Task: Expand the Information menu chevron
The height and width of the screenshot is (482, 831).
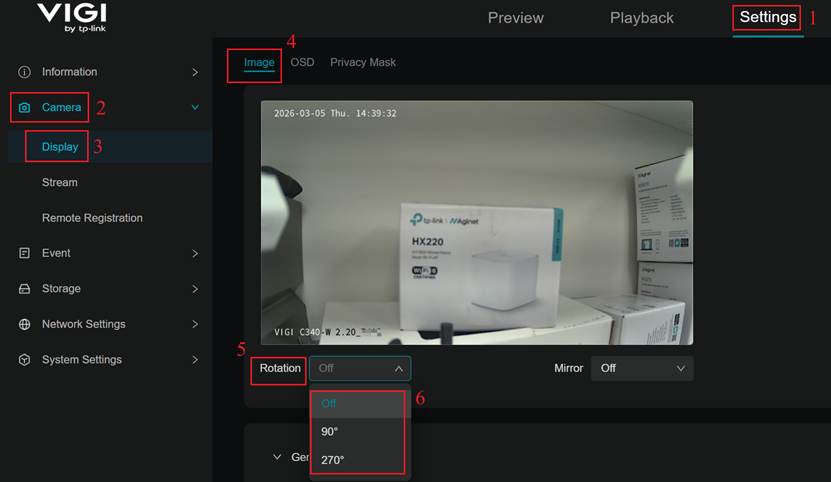Action: 195,72
